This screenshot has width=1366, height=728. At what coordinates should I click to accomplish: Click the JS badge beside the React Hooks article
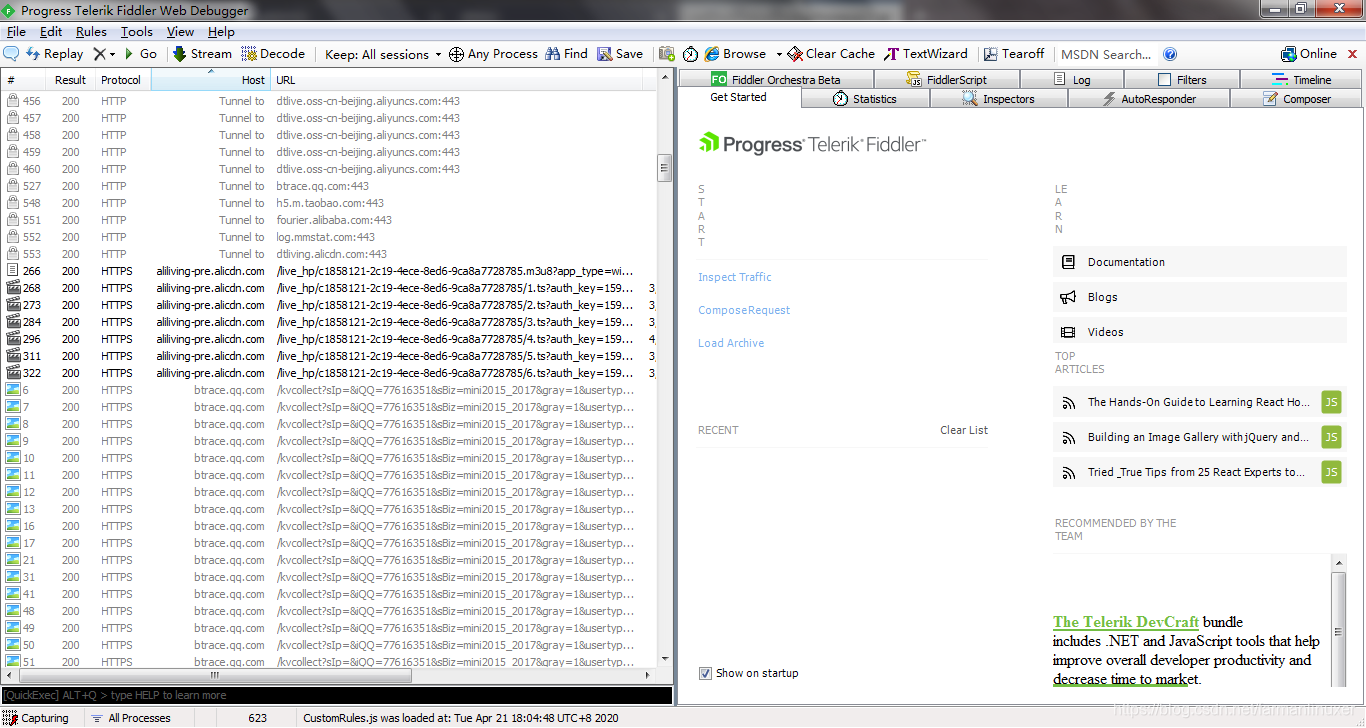[1331, 402]
